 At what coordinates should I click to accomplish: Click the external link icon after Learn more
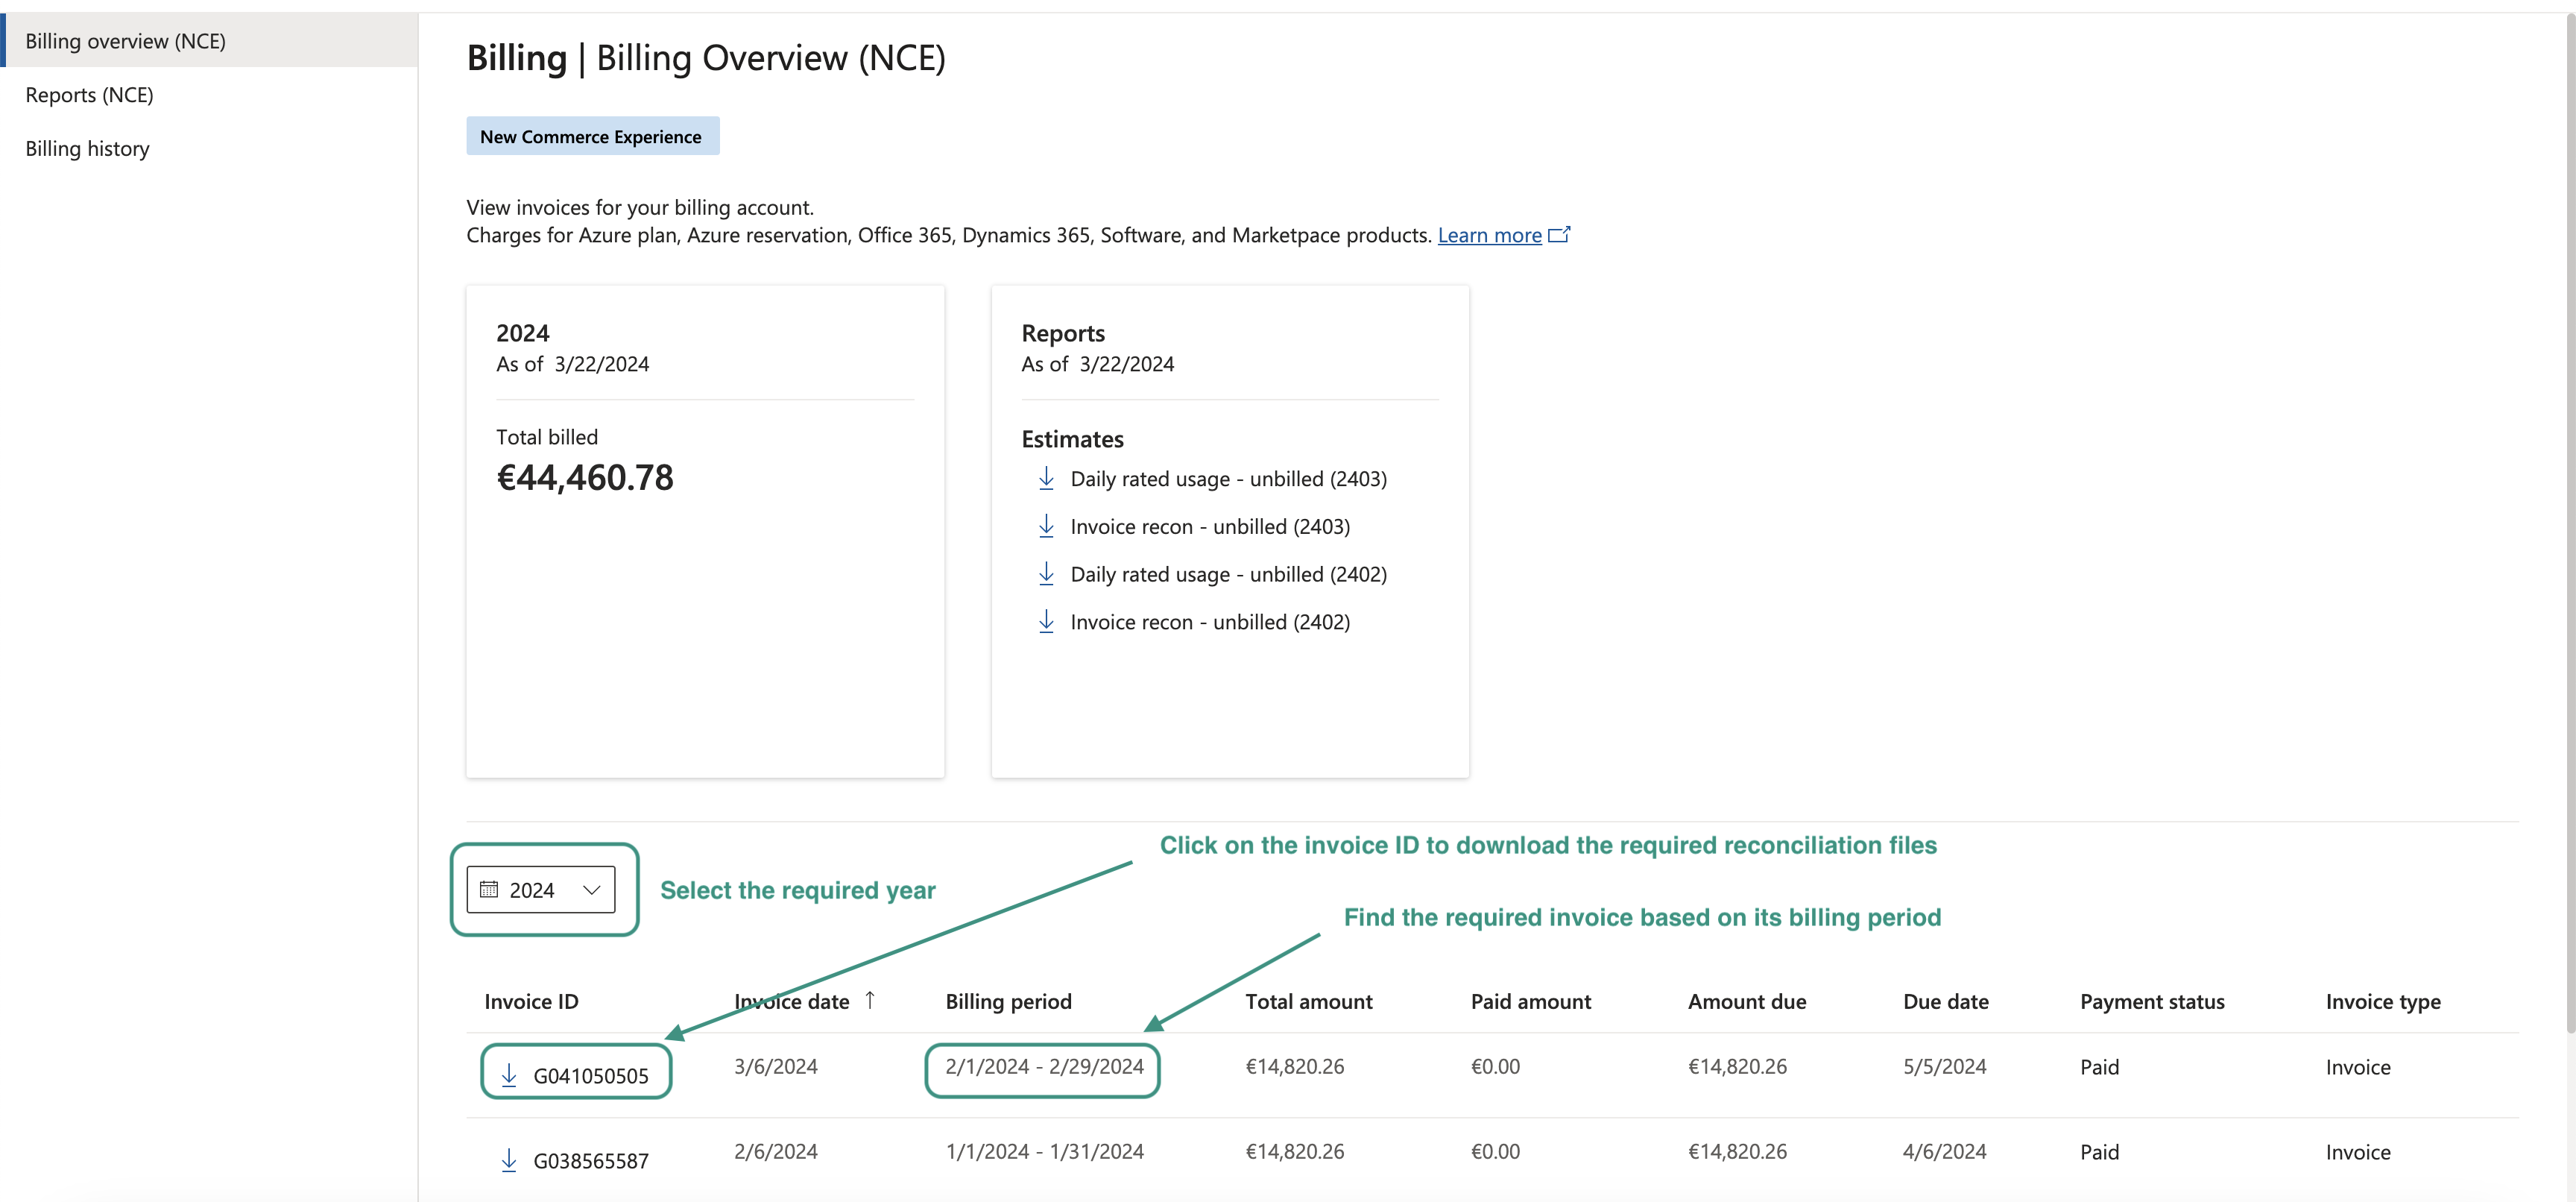(1560, 234)
